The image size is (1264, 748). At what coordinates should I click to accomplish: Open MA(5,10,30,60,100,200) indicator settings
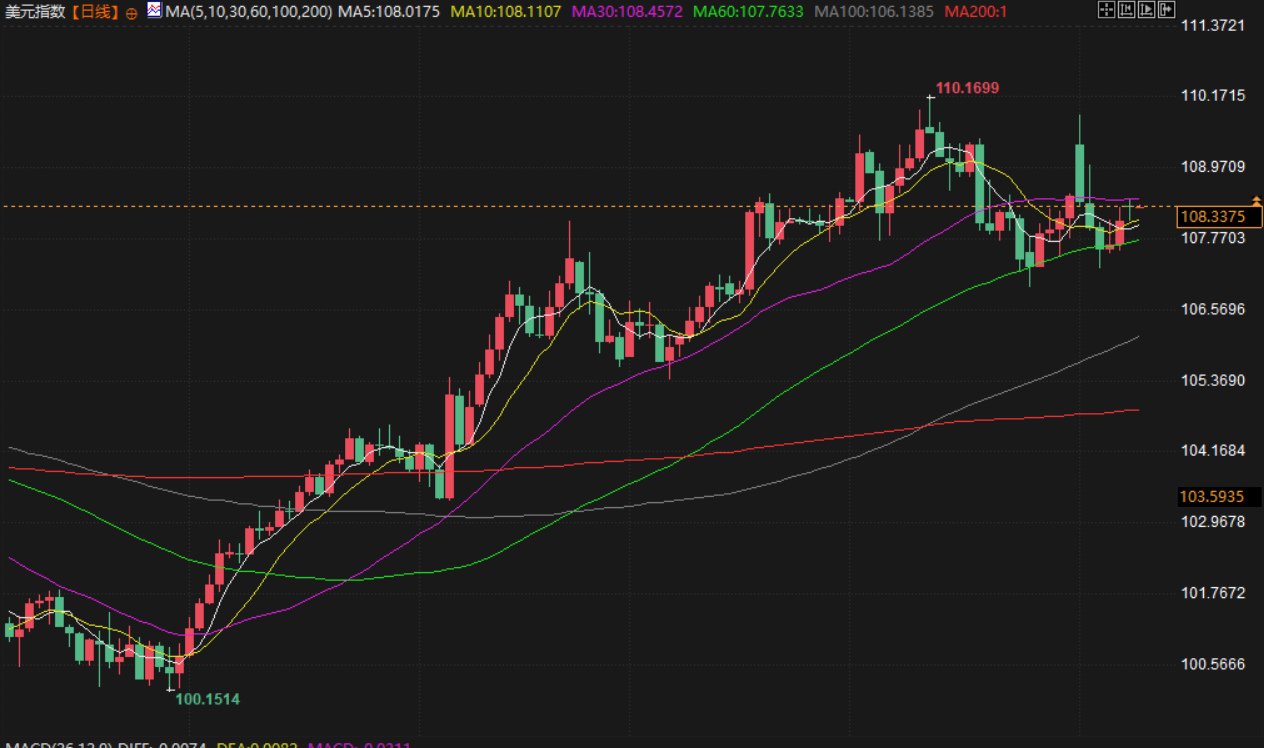pos(249,12)
